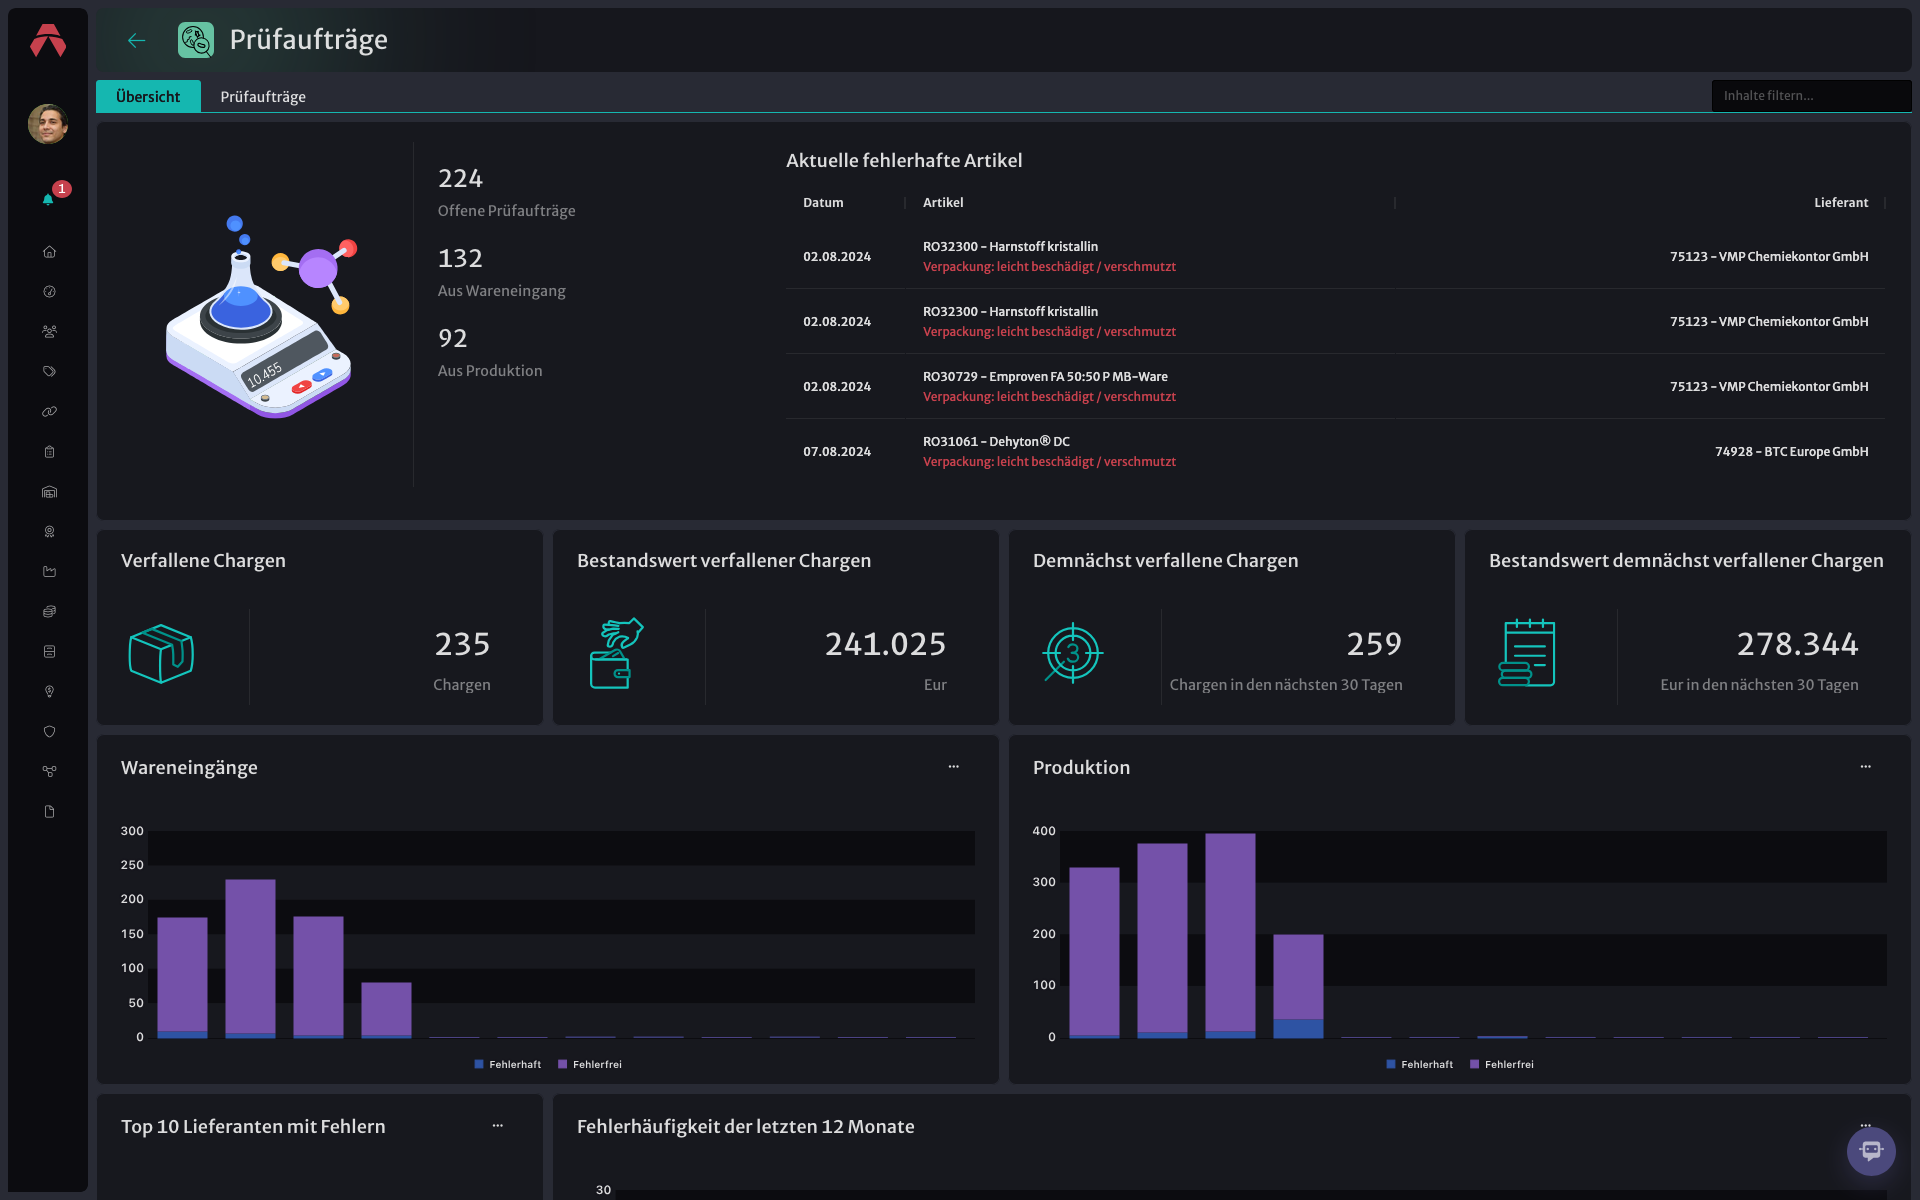Toggle Fehlerhaft legend in Produktion chart
This screenshot has width=1920, height=1200.
[1420, 1064]
